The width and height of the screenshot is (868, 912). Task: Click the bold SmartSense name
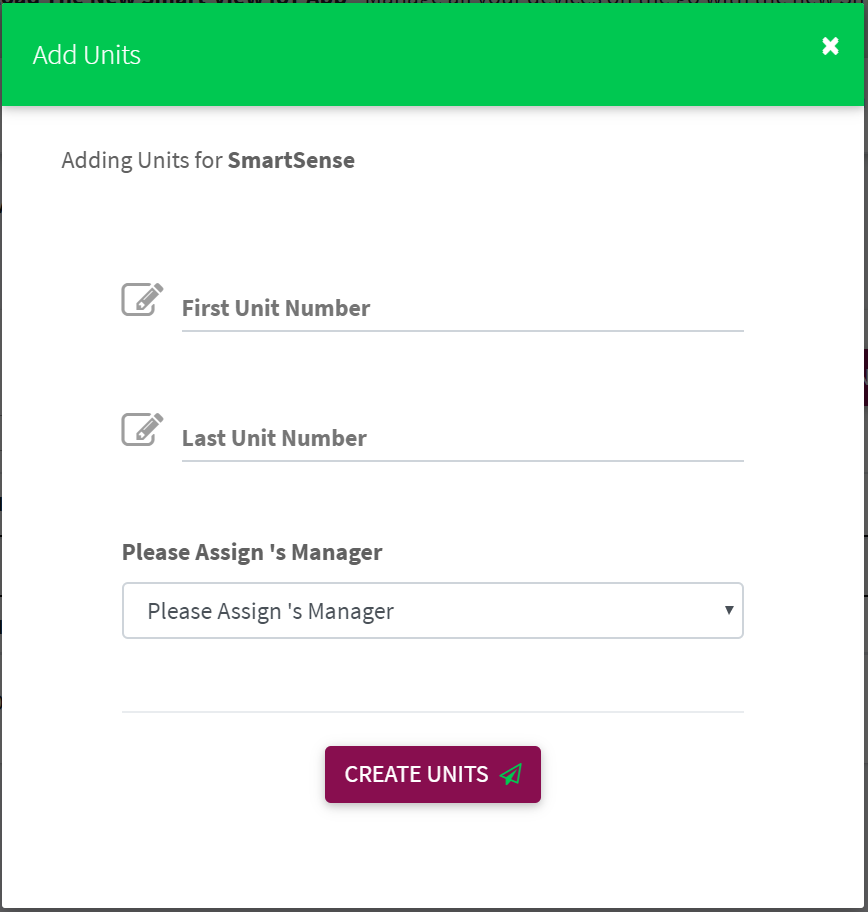click(291, 161)
